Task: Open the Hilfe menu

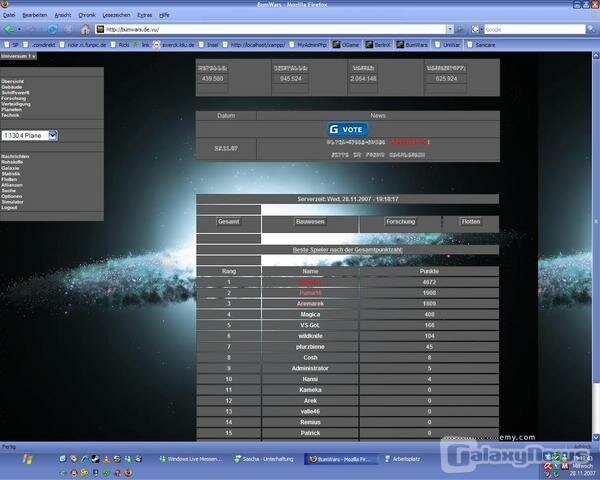Action: pos(164,15)
